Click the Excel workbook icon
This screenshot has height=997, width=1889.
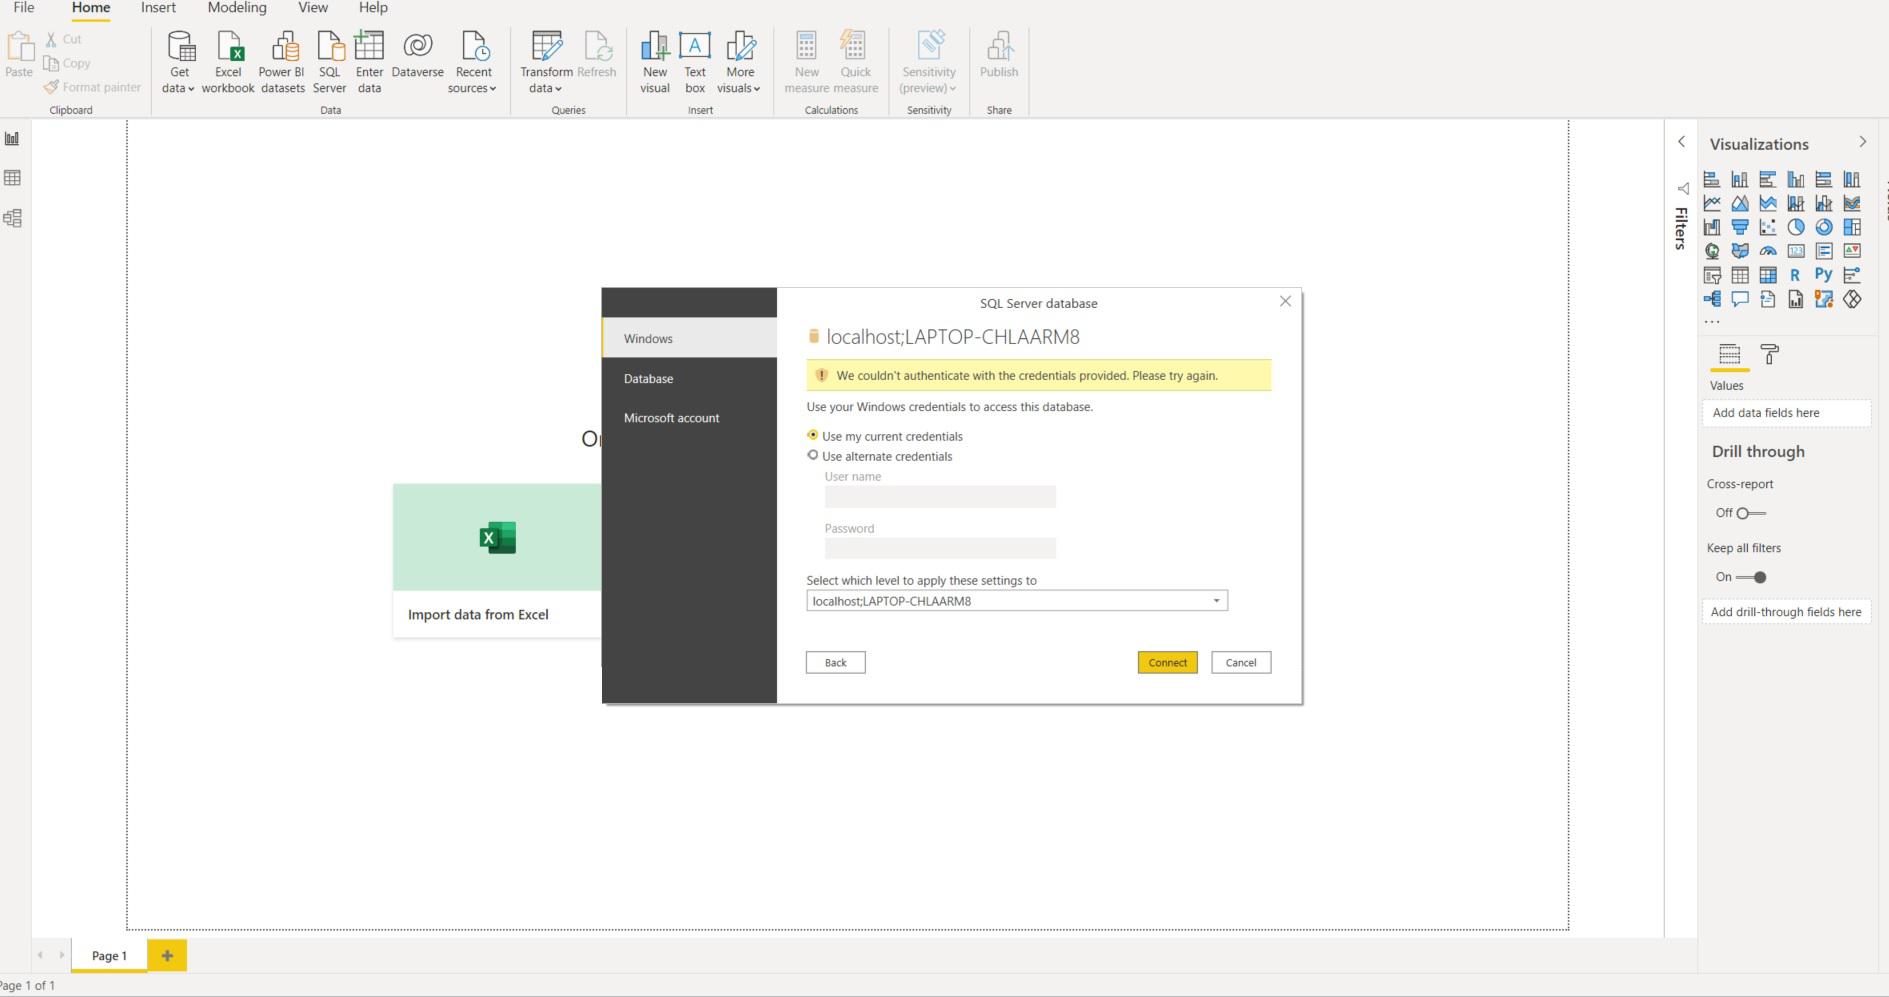tap(228, 62)
